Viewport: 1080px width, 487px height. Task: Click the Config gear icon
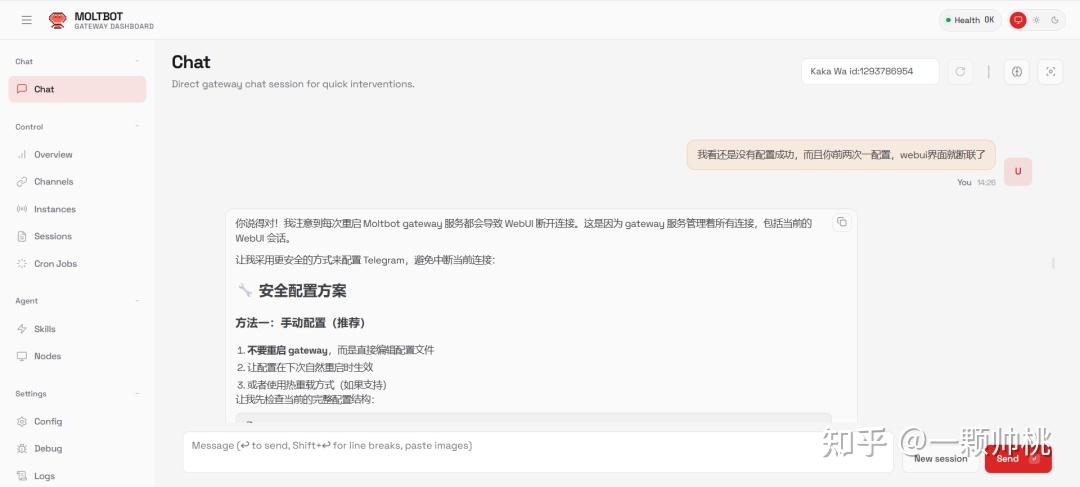coord(21,421)
